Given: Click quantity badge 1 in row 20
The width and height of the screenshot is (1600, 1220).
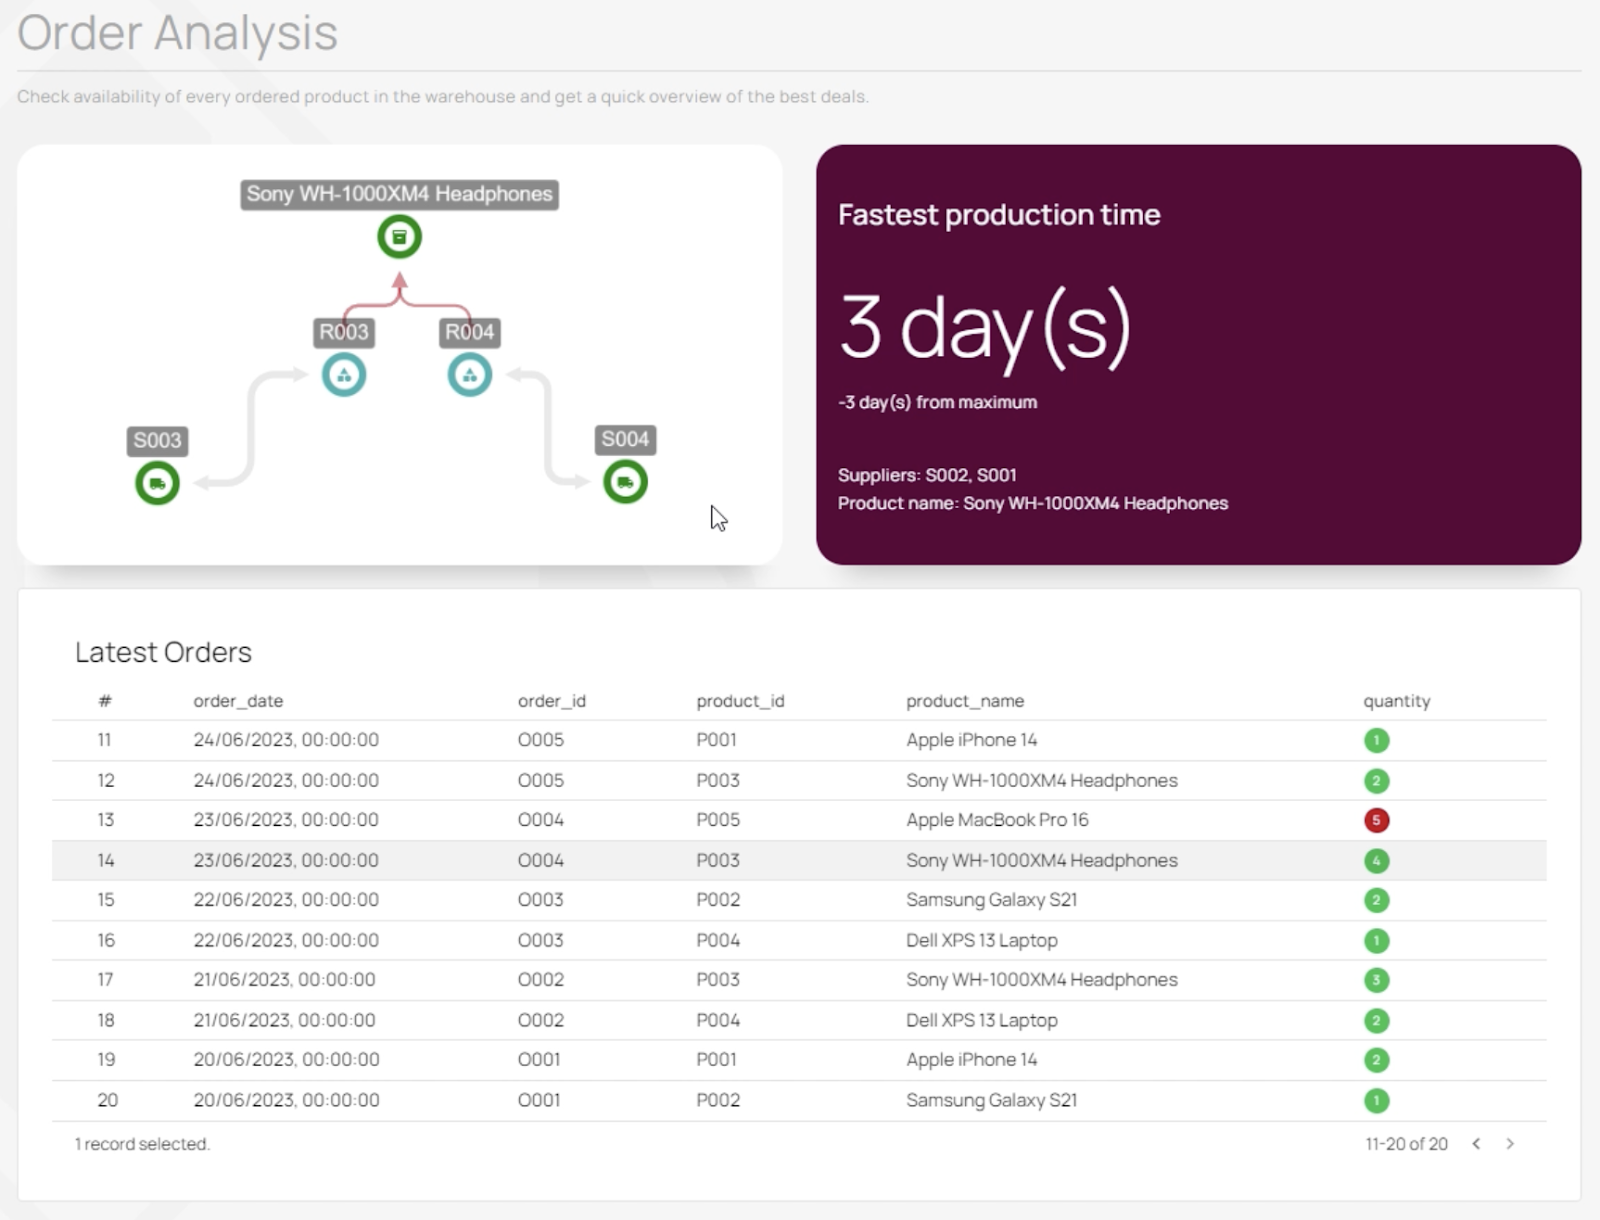Looking at the screenshot, I should [x=1376, y=1100].
